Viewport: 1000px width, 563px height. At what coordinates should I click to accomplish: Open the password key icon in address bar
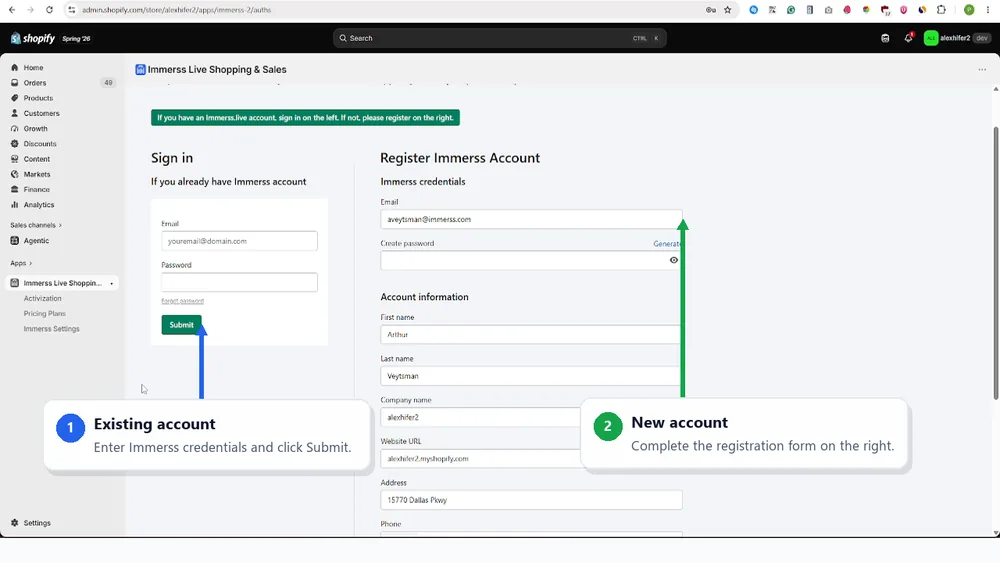point(710,10)
